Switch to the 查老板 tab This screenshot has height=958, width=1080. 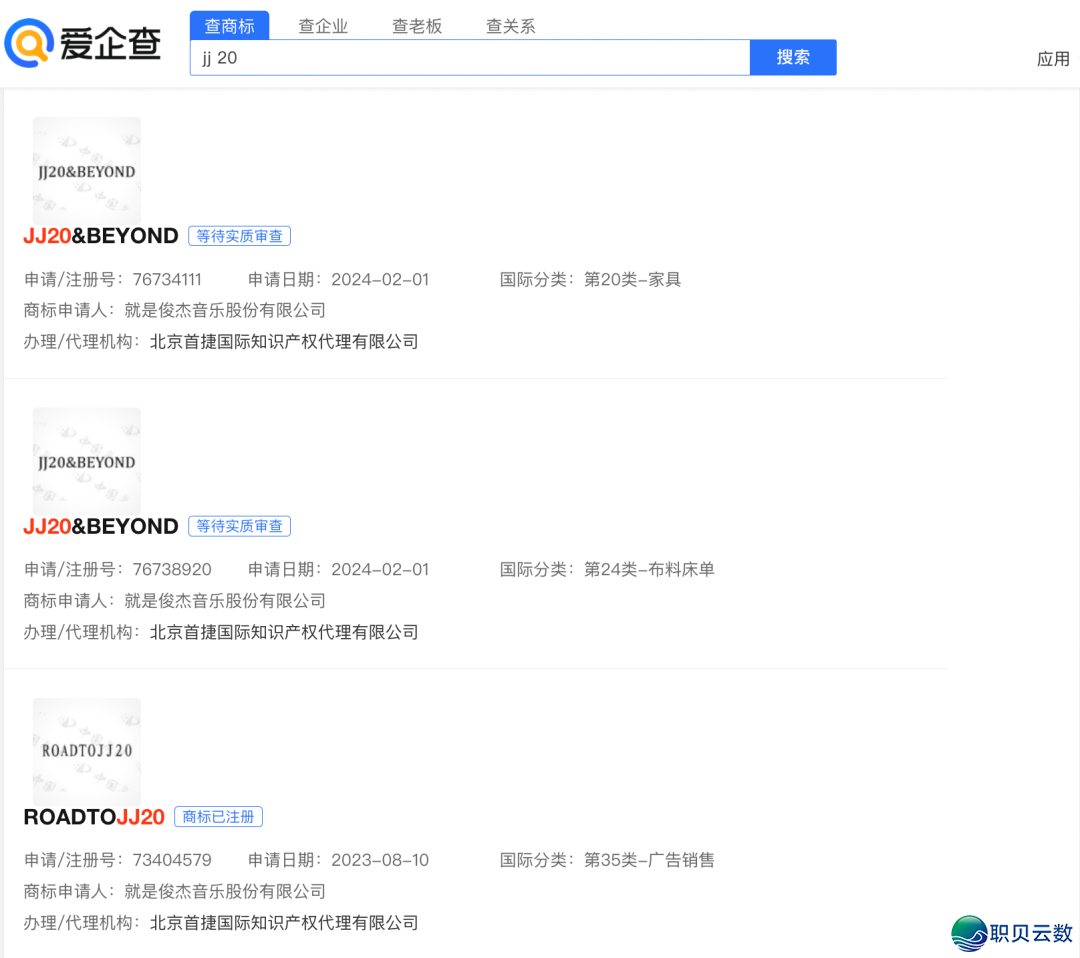tap(417, 26)
